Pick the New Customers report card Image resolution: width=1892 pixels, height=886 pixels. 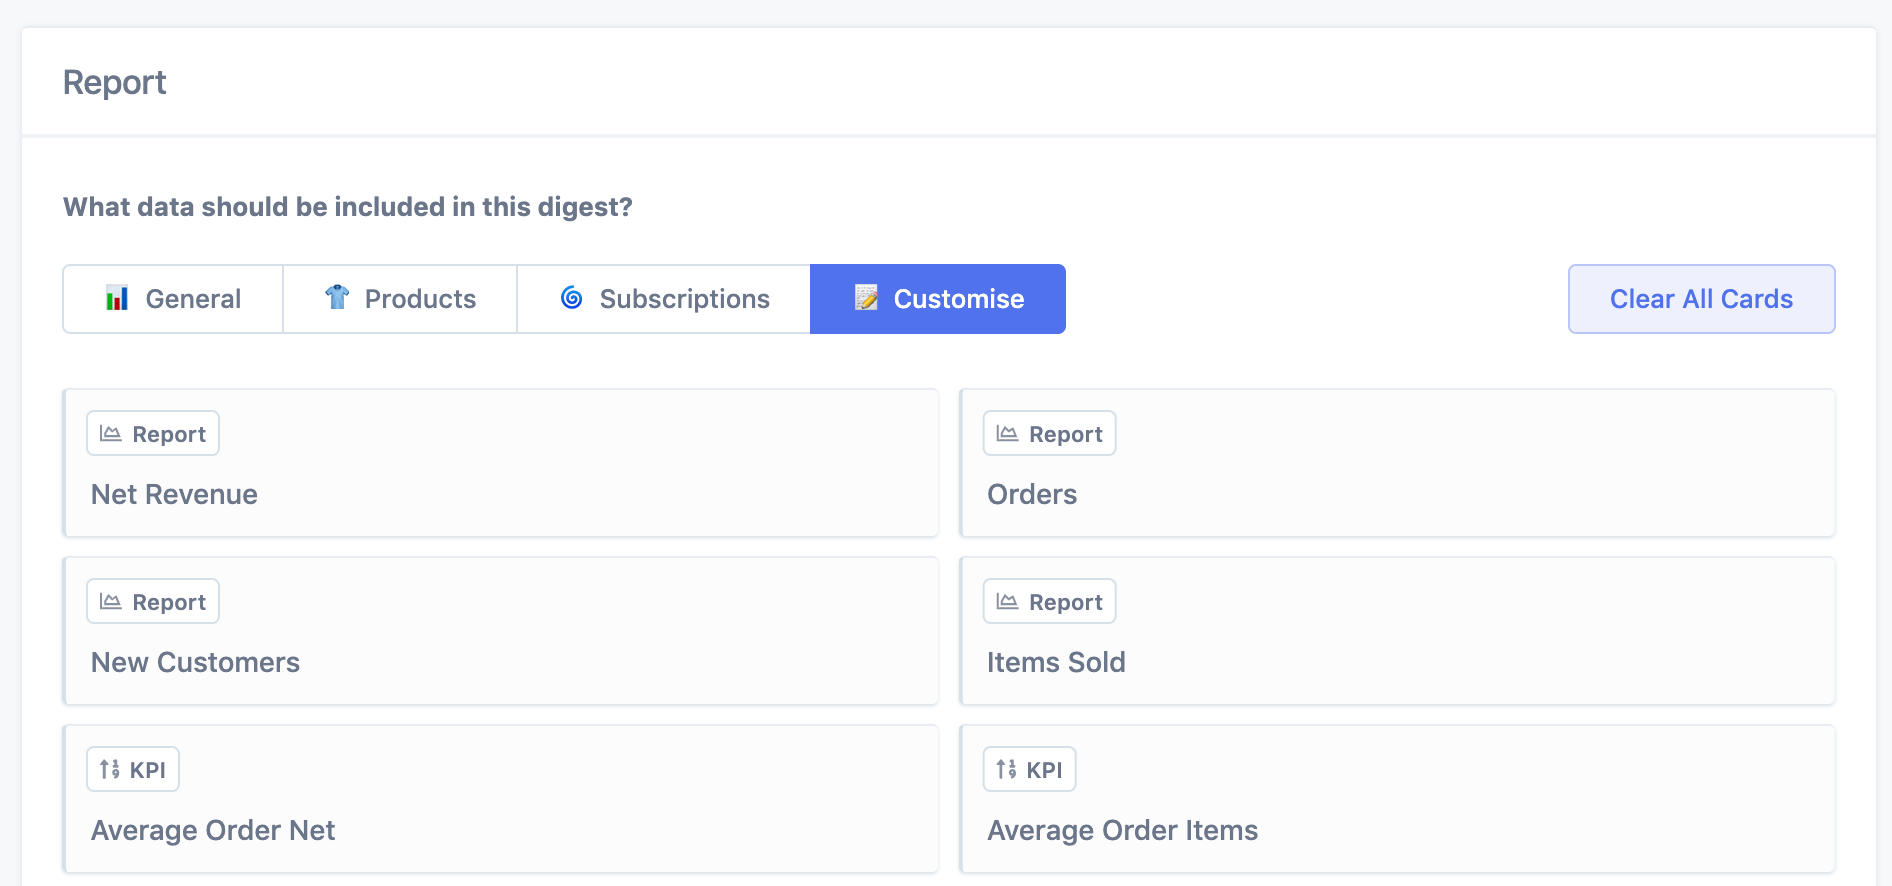pyautogui.click(x=500, y=662)
